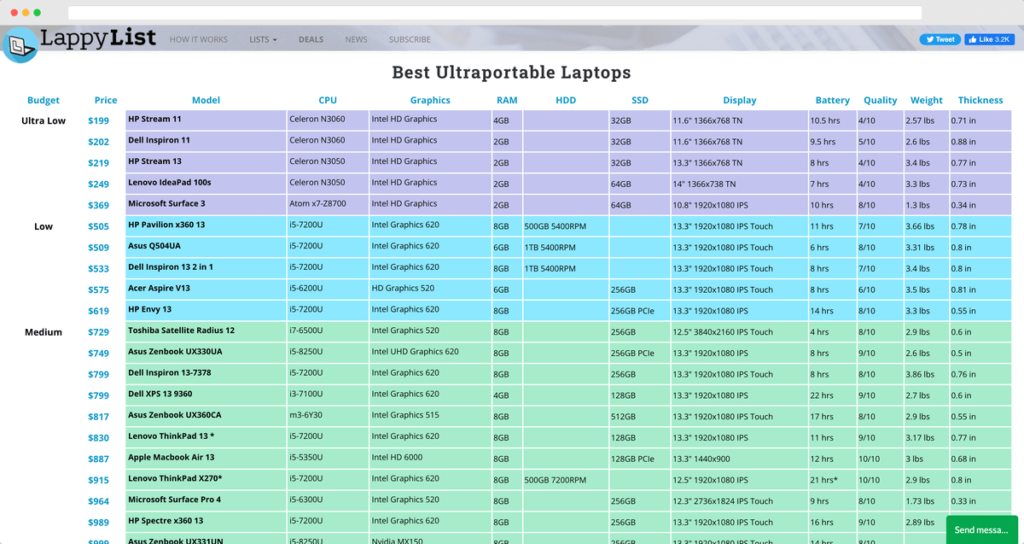Click the Quality column header
Image resolution: width=1024 pixels, height=544 pixels.
point(880,100)
